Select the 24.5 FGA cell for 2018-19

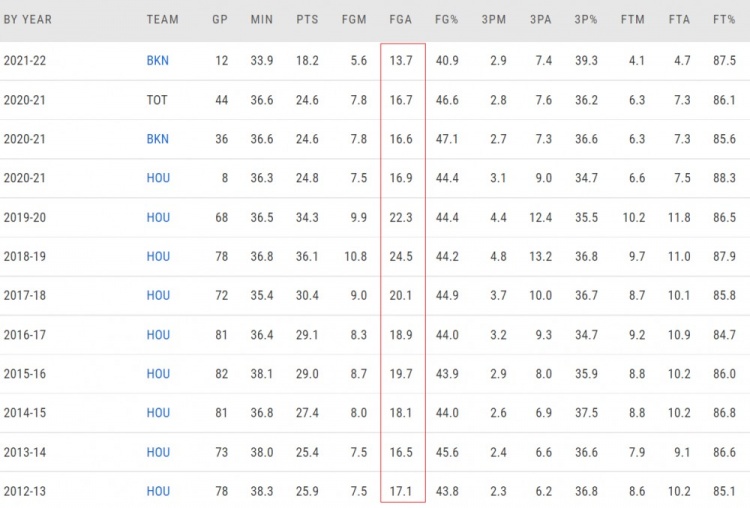point(401,257)
